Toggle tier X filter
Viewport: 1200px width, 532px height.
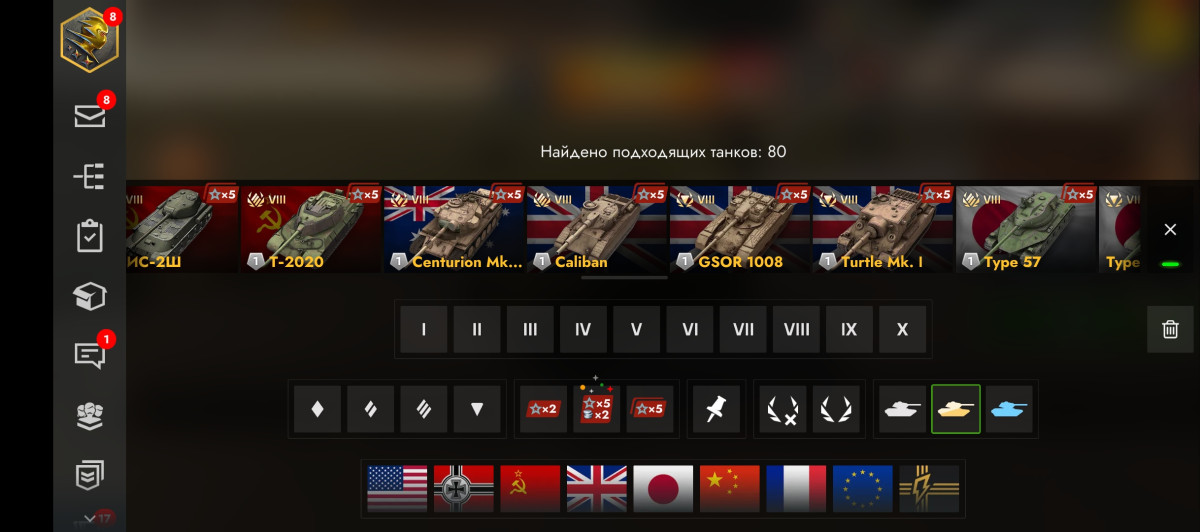click(x=902, y=329)
